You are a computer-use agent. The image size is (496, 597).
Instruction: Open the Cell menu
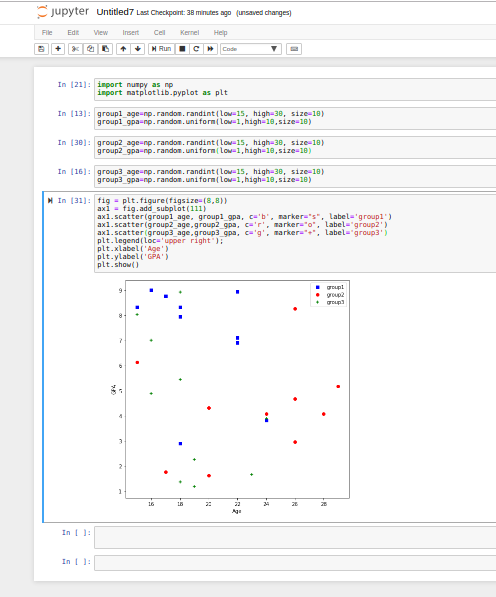159,32
